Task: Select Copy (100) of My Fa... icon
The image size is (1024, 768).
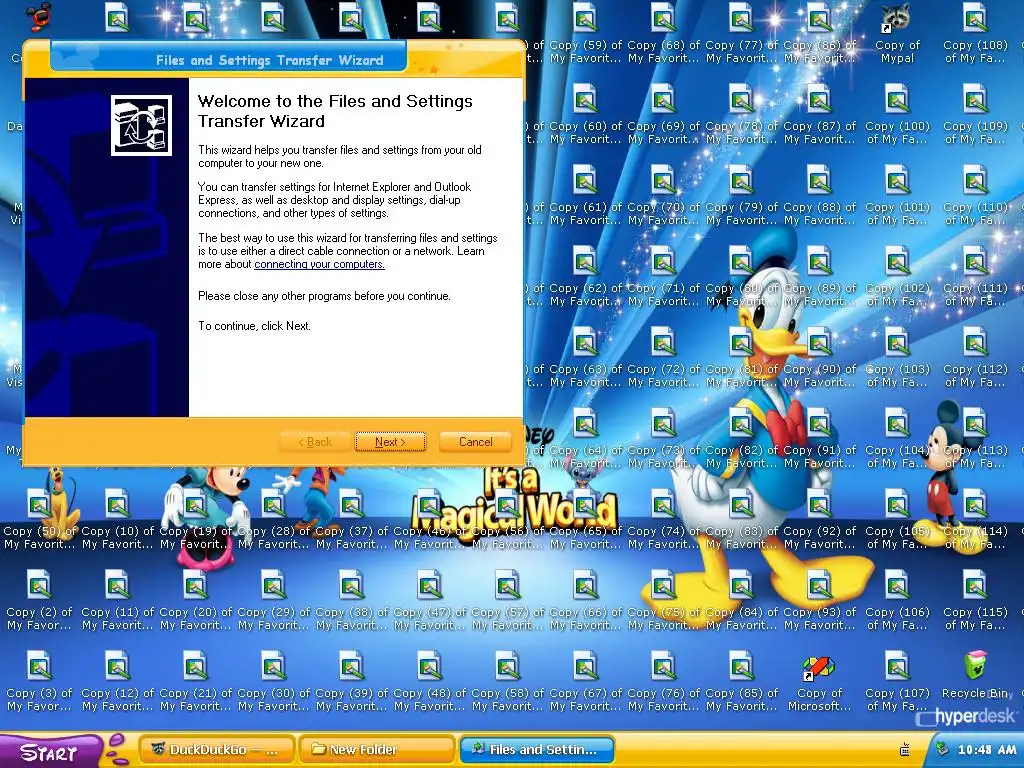Action: click(x=897, y=98)
